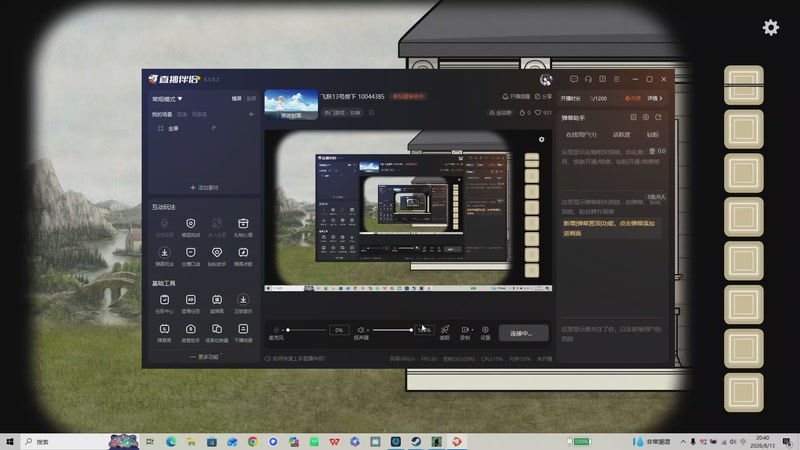
Task: Mute the microphone icon next to 麦克风 slider
Action: [276, 330]
